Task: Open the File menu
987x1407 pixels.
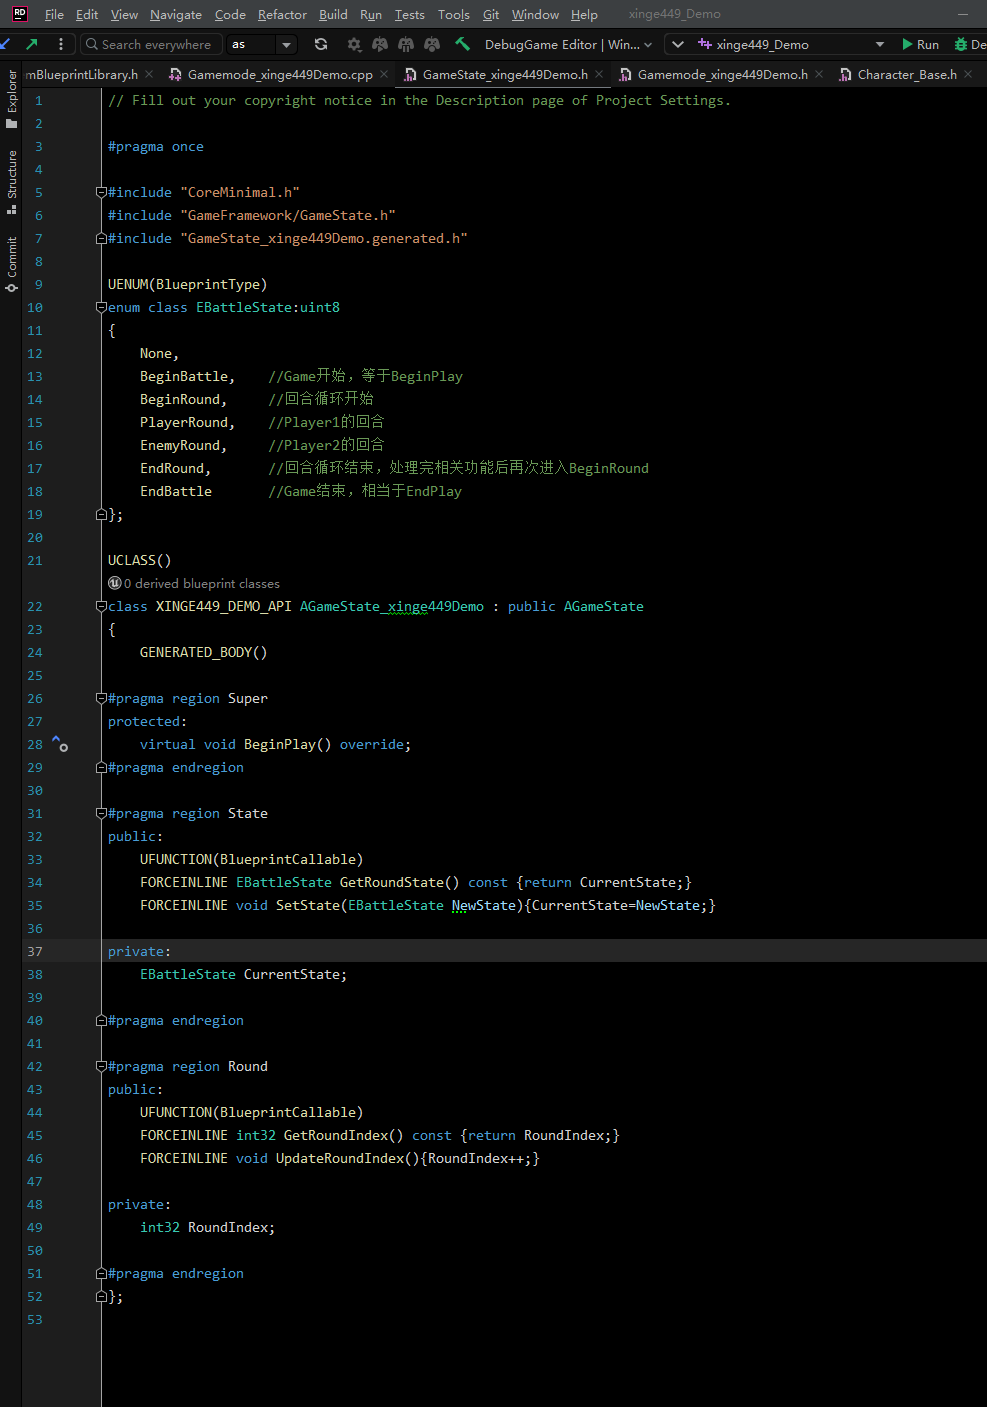Action: coord(54,14)
